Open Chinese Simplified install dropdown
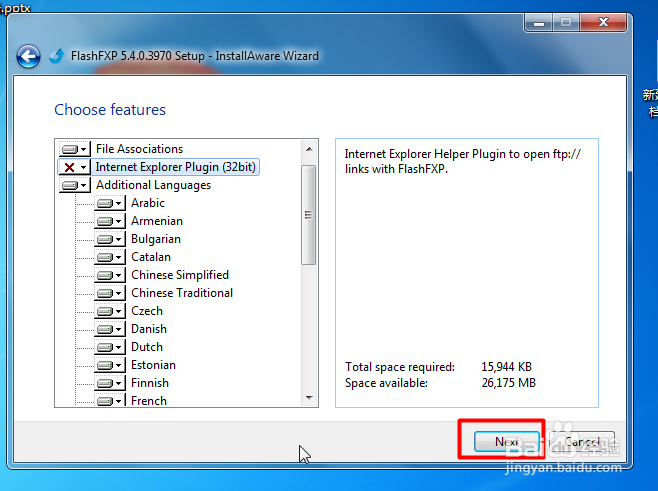The image size is (658, 491). coord(110,275)
